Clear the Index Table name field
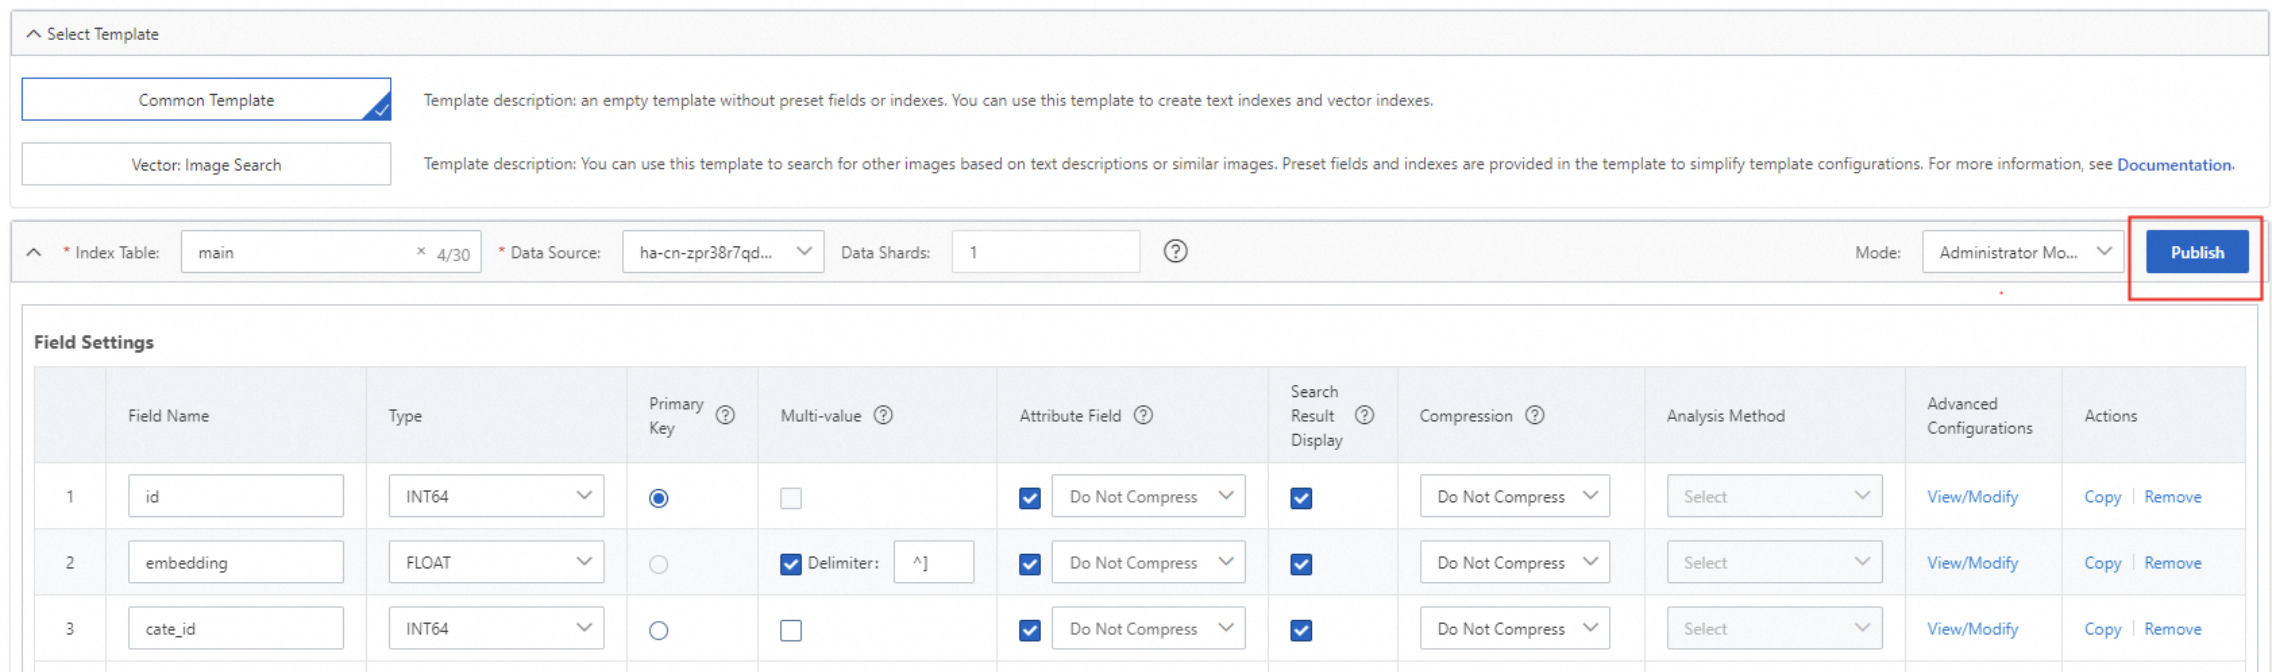Screen dimensions: 2272x672 tap(421, 252)
